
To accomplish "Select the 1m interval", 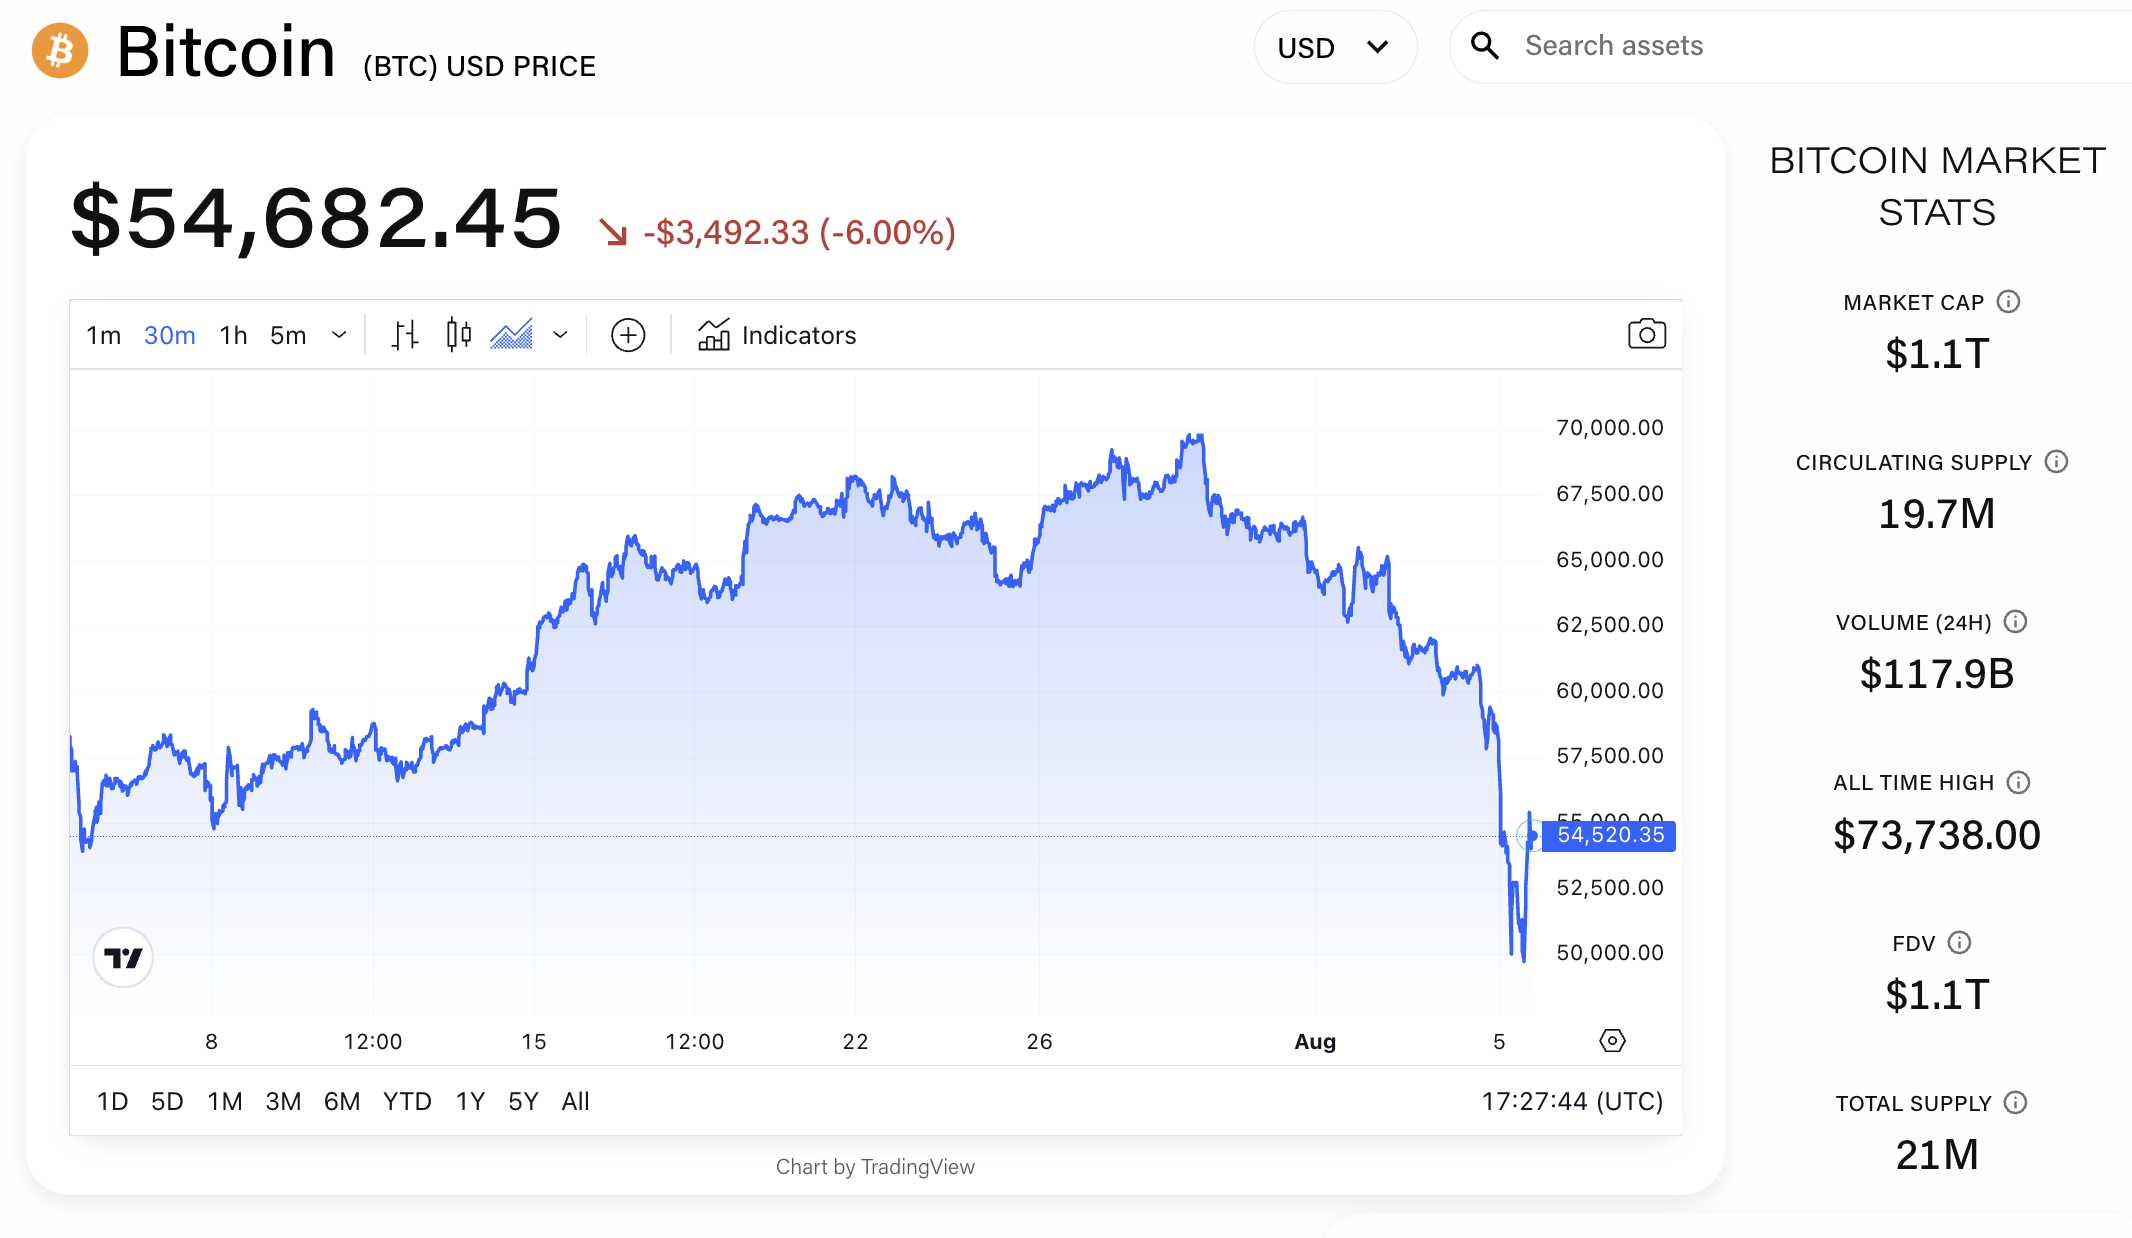I will coord(103,335).
